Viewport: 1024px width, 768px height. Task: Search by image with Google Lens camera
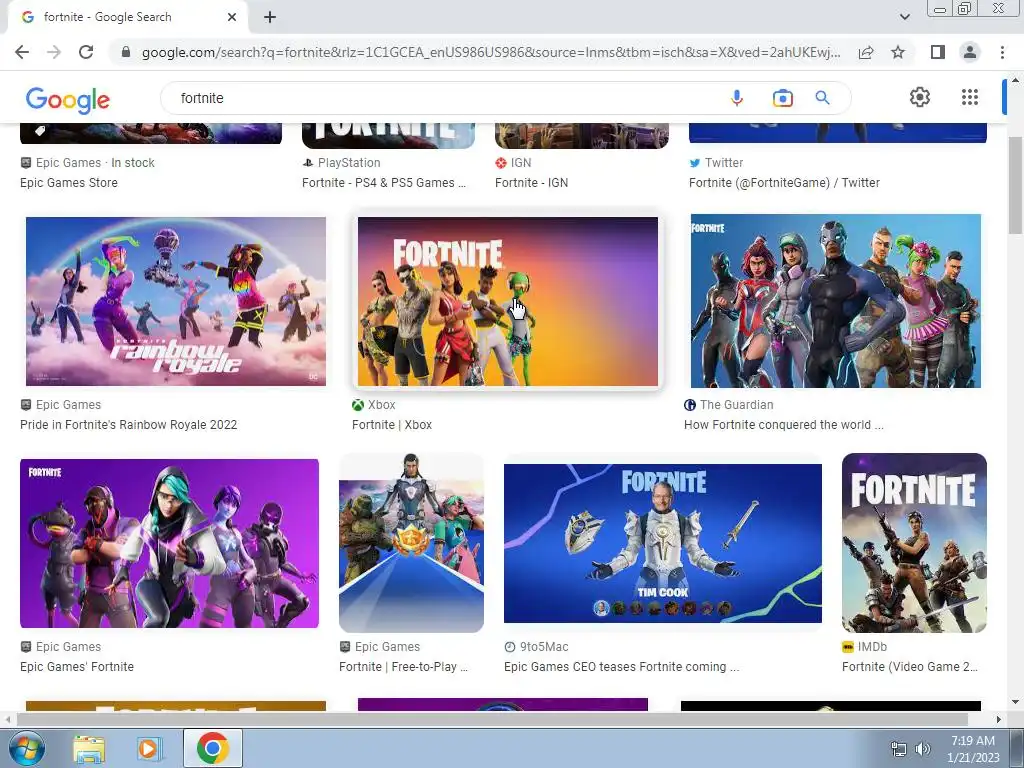point(782,98)
